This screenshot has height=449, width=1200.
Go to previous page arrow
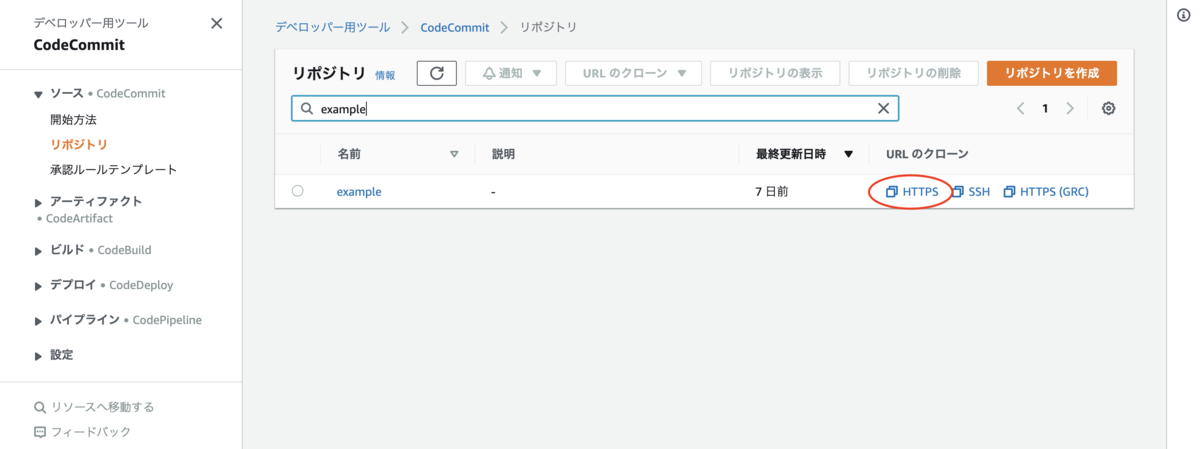point(1021,108)
